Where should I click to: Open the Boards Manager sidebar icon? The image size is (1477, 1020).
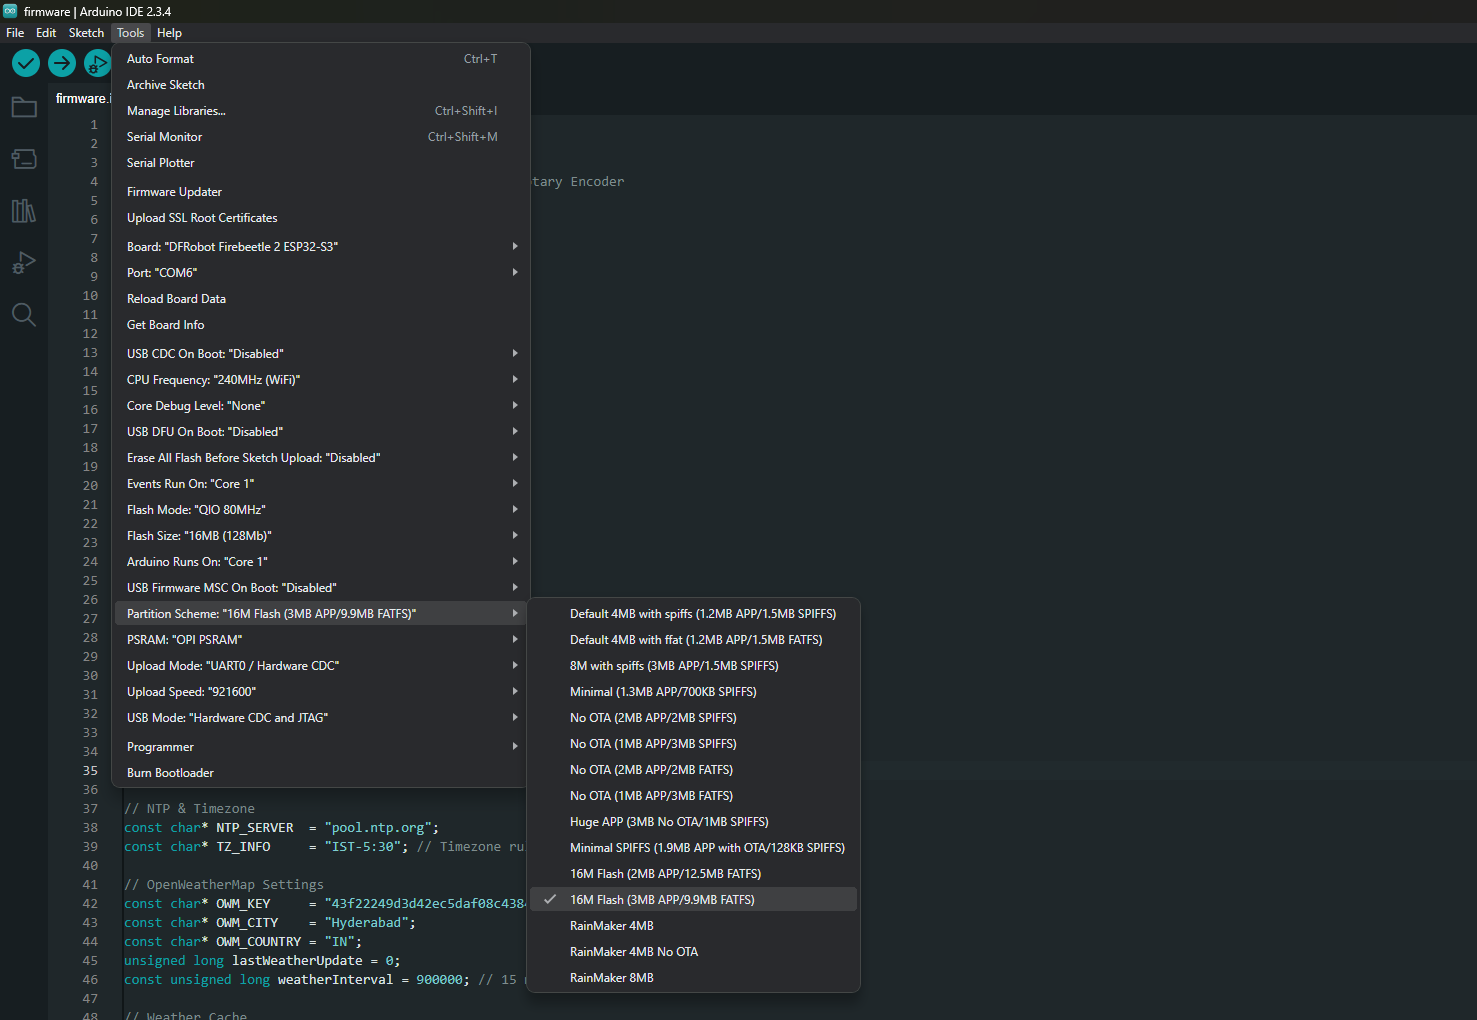[24, 159]
